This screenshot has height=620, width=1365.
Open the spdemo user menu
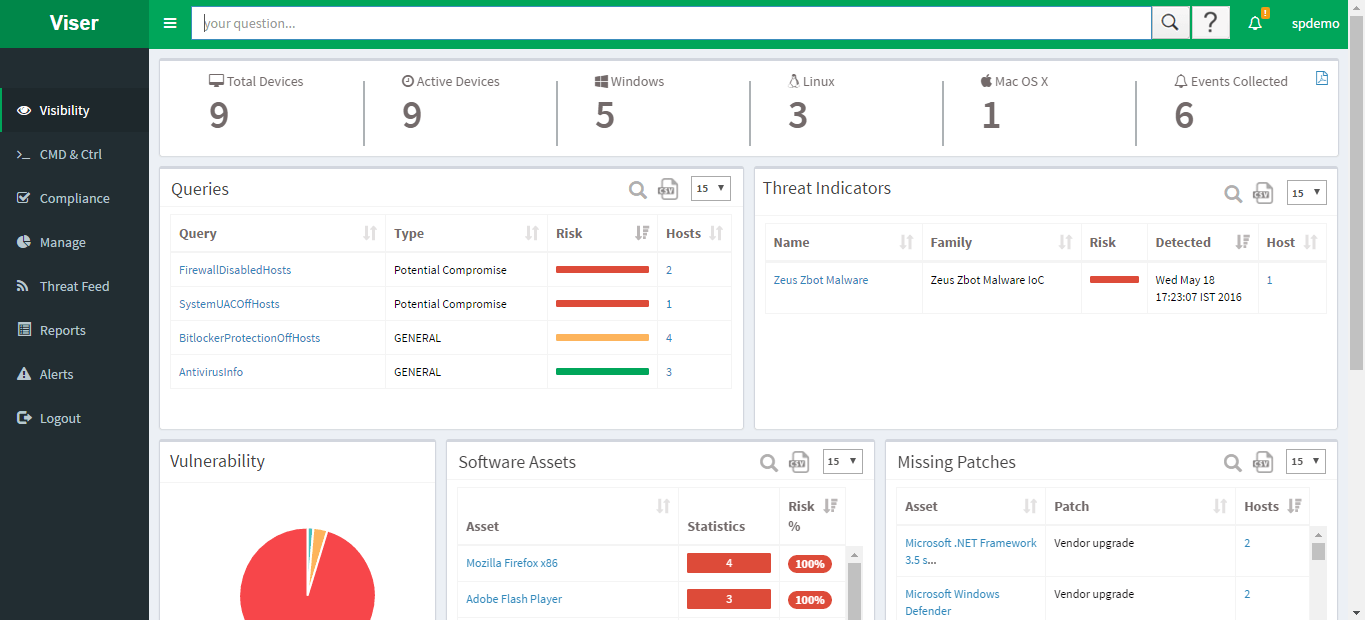point(1315,23)
